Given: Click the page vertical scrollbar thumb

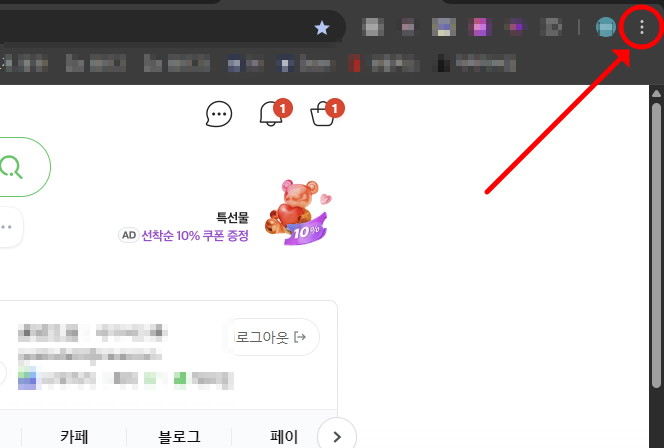Looking at the screenshot, I should pos(656,245).
